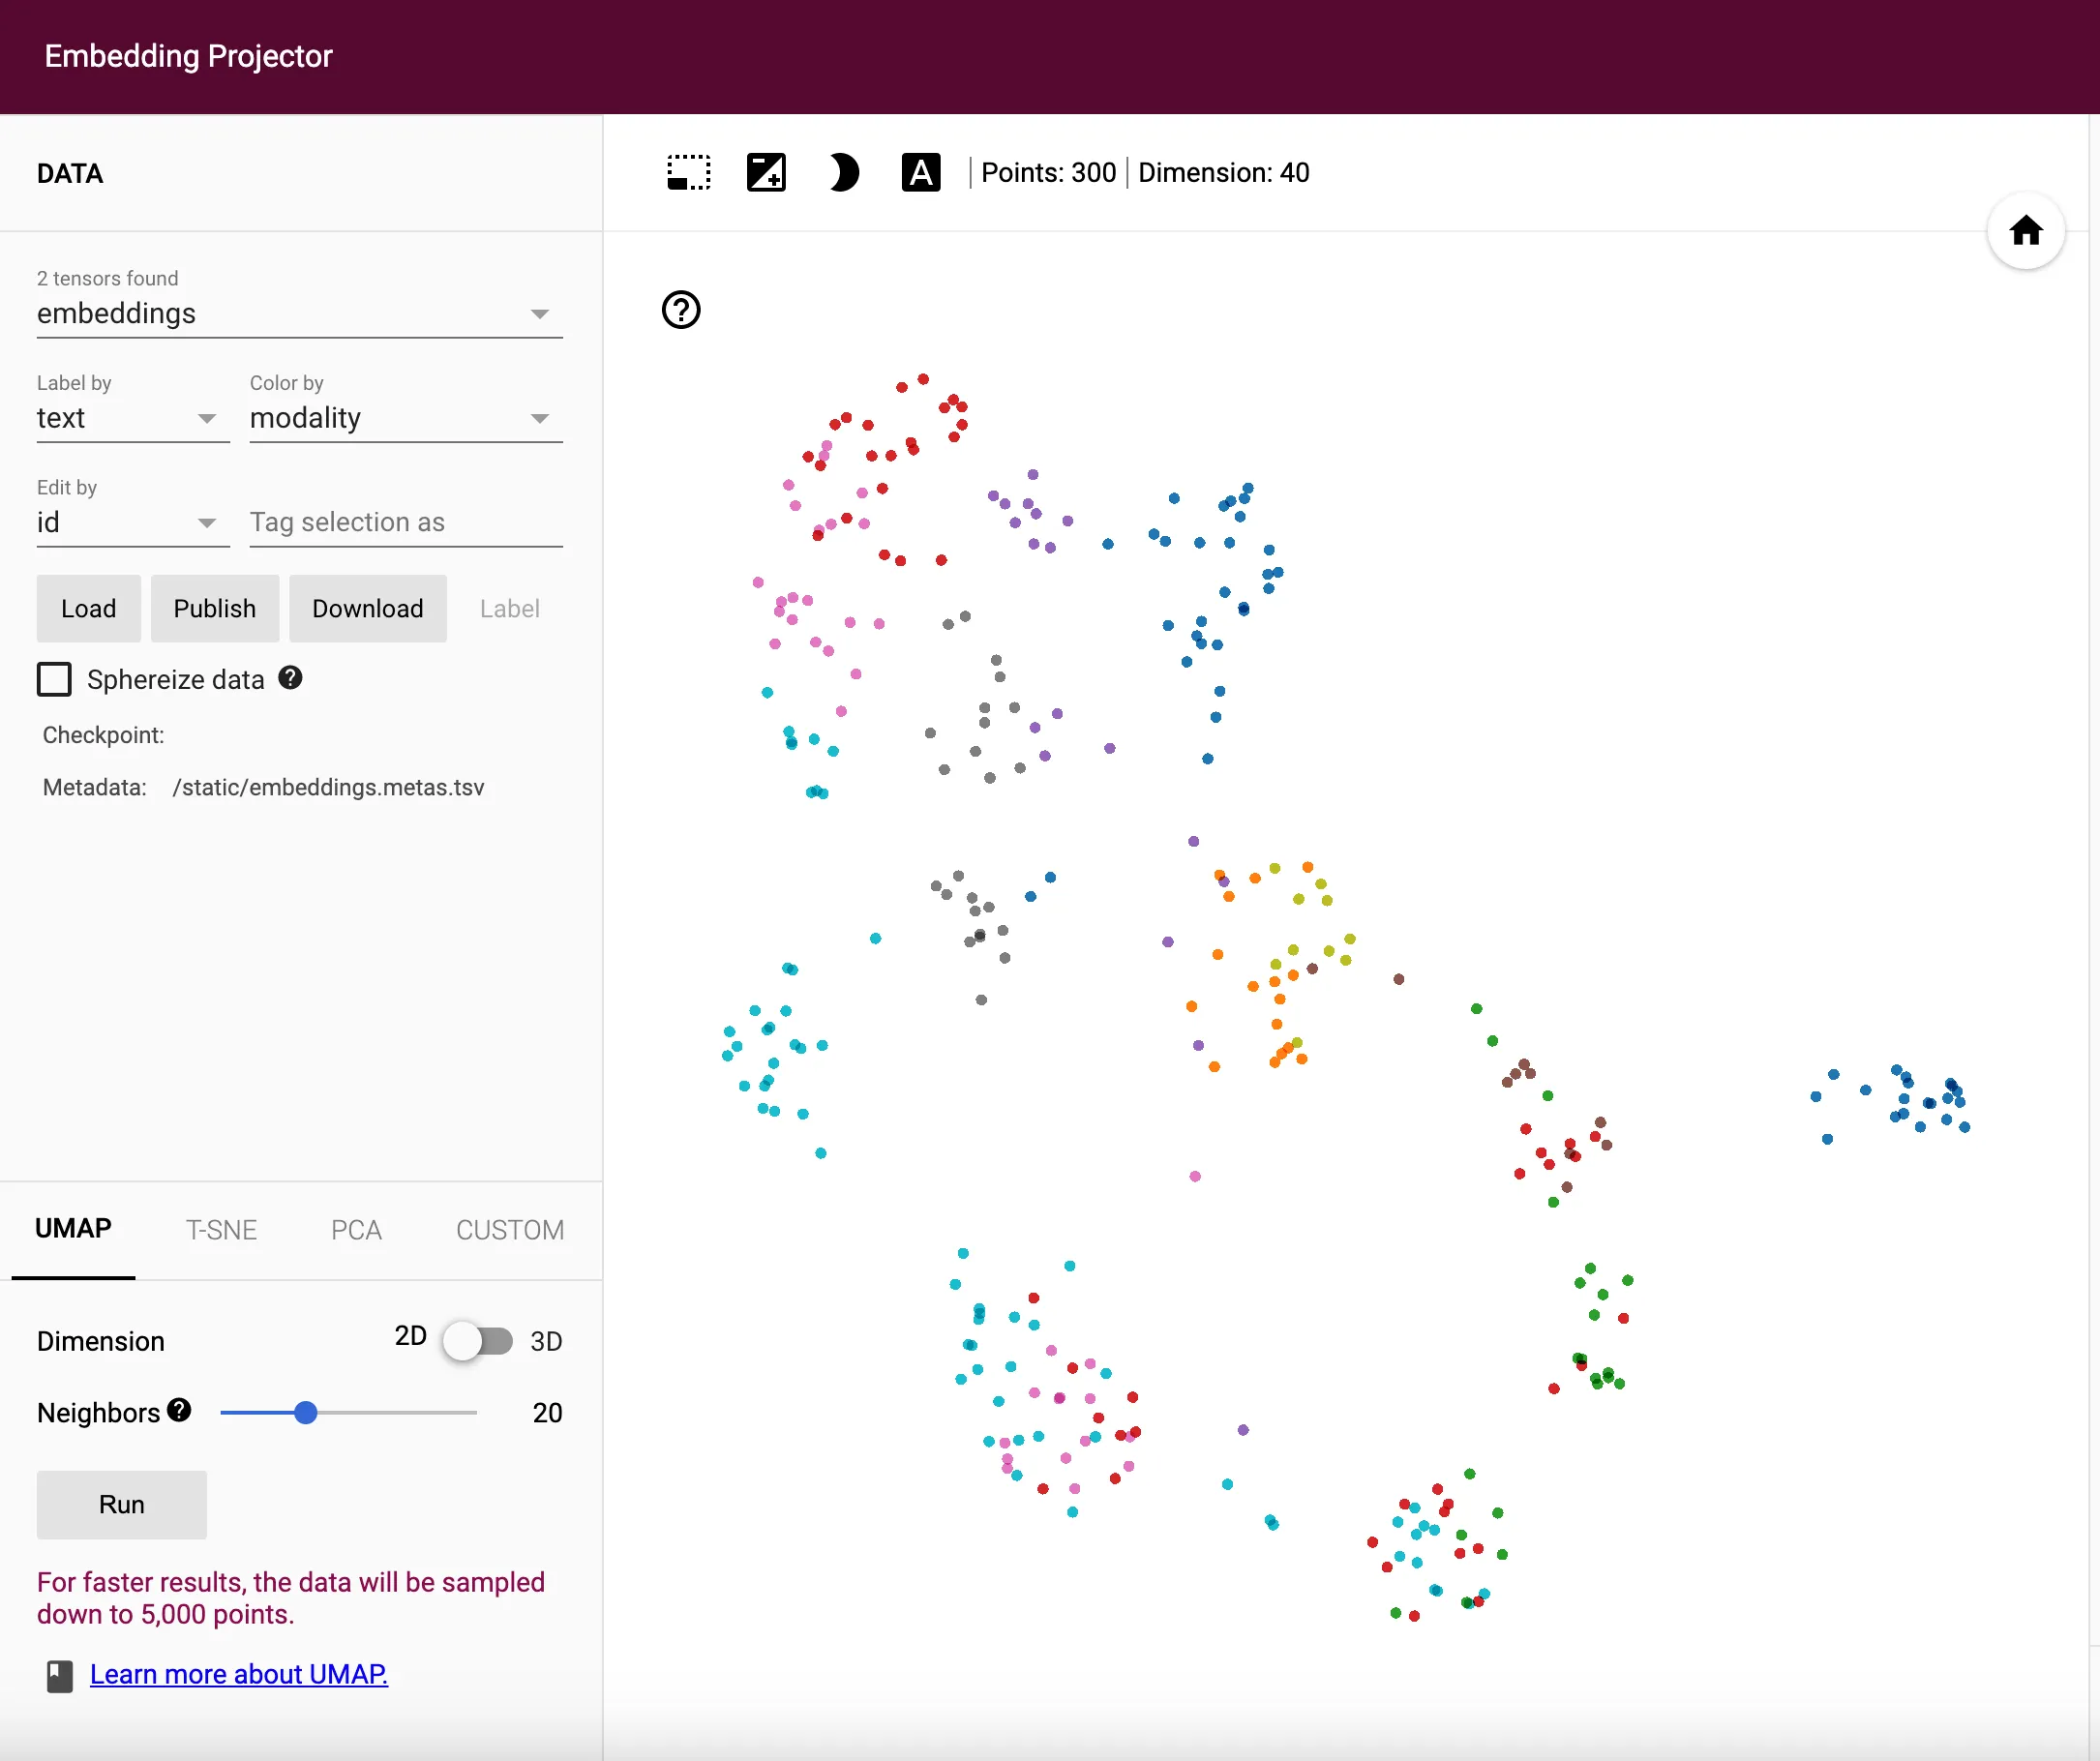The image size is (2100, 1761).
Task: Enable the Spherize data checkbox
Action: (55, 679)
